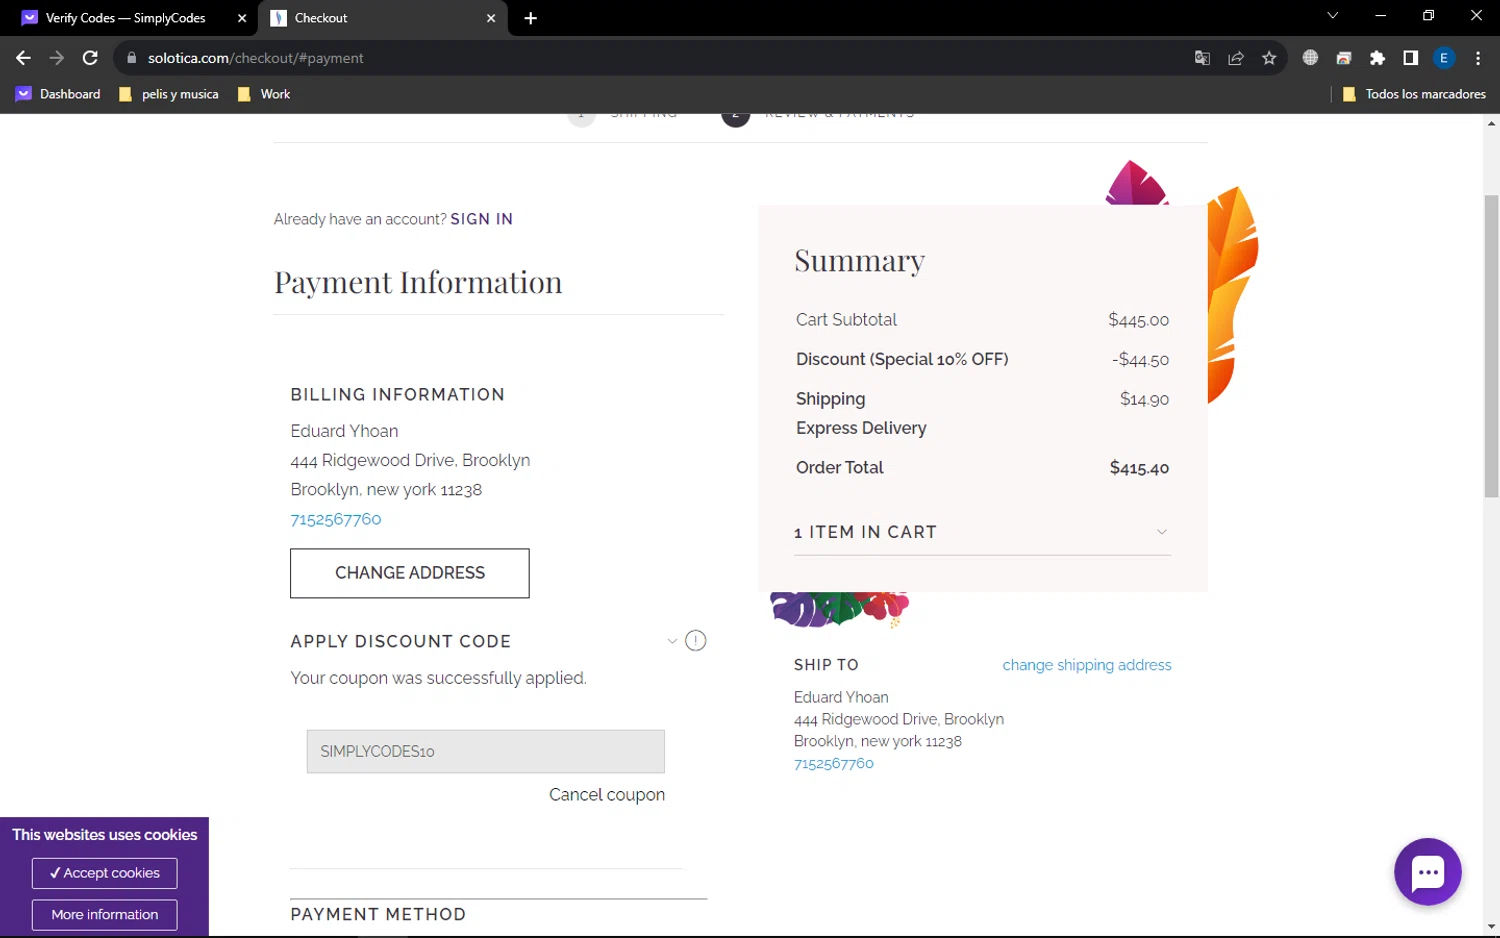Click the Order Total $415.40 value
Screen dimensions: 1500x938
tap(1139, 468)
